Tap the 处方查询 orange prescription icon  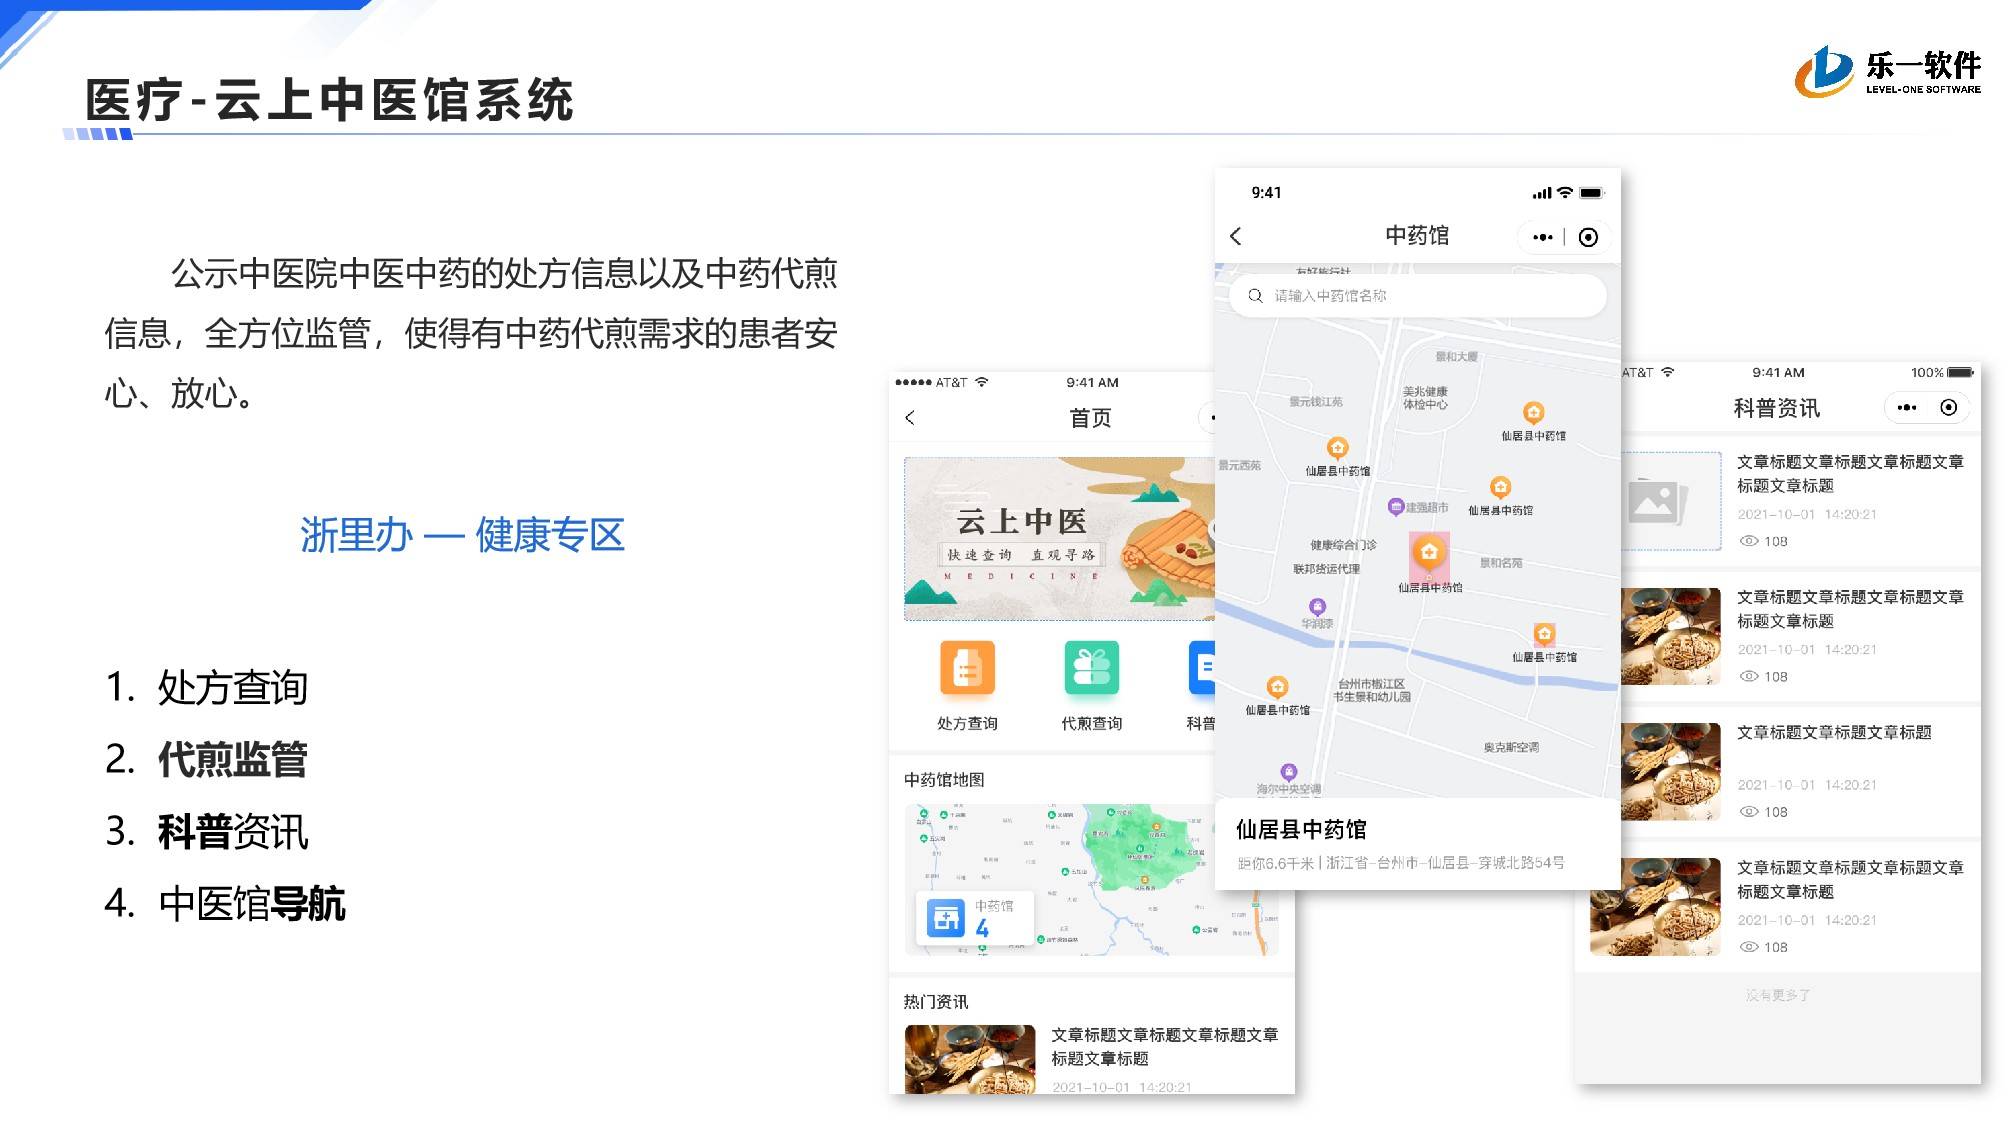[967, 667]
